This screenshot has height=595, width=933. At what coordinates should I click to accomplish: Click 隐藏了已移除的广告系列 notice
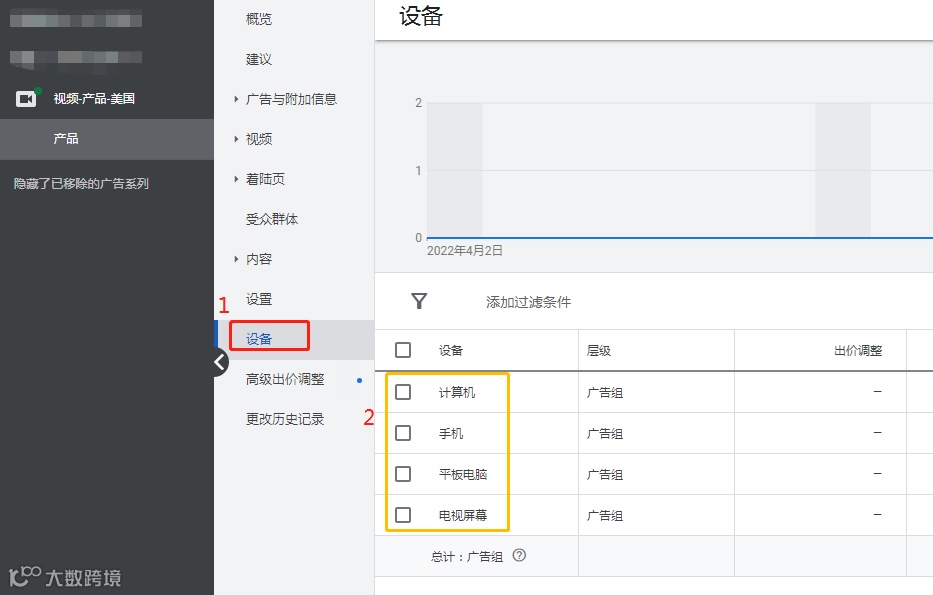(x=81, y=183)
